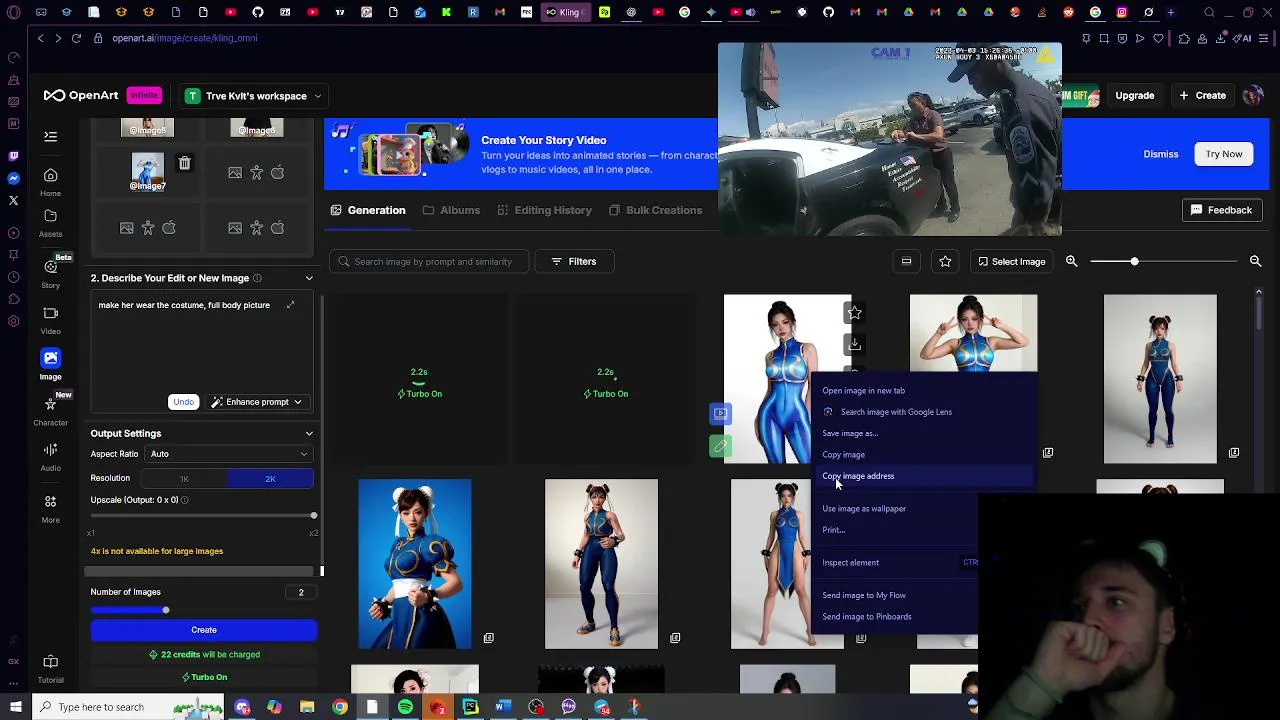Open the Enhance prompt dropdown
The image size is (1280, 720).
tap(257, 402)
